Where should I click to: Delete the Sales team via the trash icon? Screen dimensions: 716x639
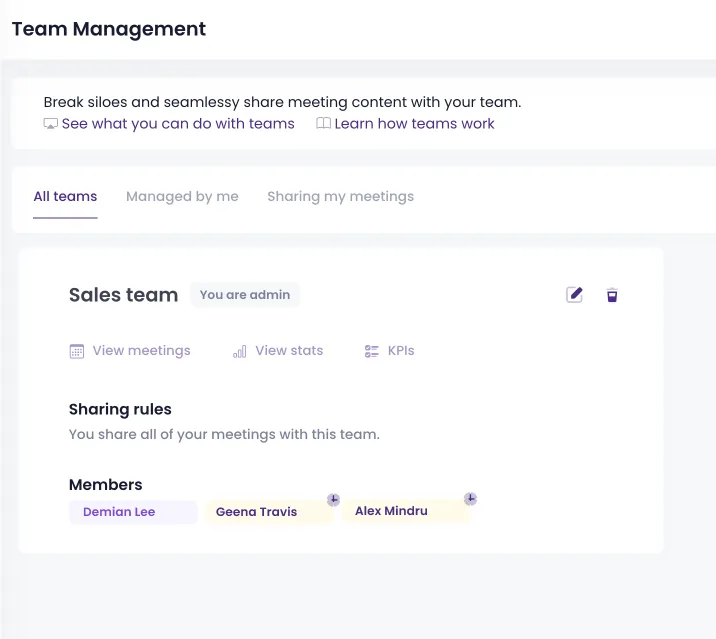coord(612,295)
